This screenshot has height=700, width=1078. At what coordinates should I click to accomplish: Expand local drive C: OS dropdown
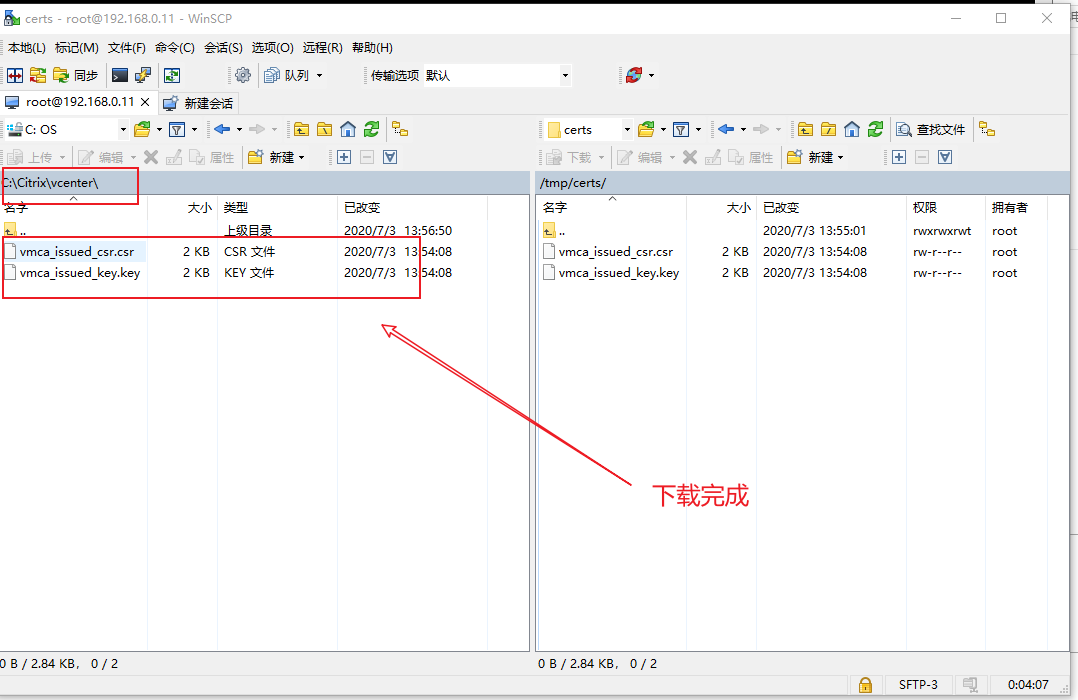point(123,129)
